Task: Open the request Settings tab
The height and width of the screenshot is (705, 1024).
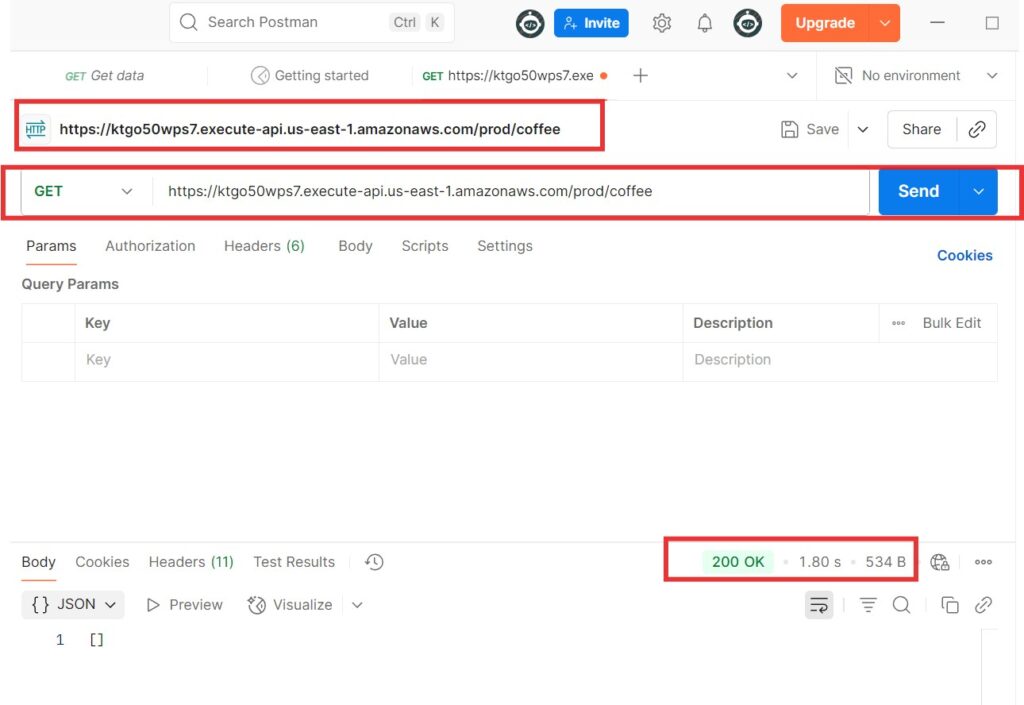Action: pos(505,246)
